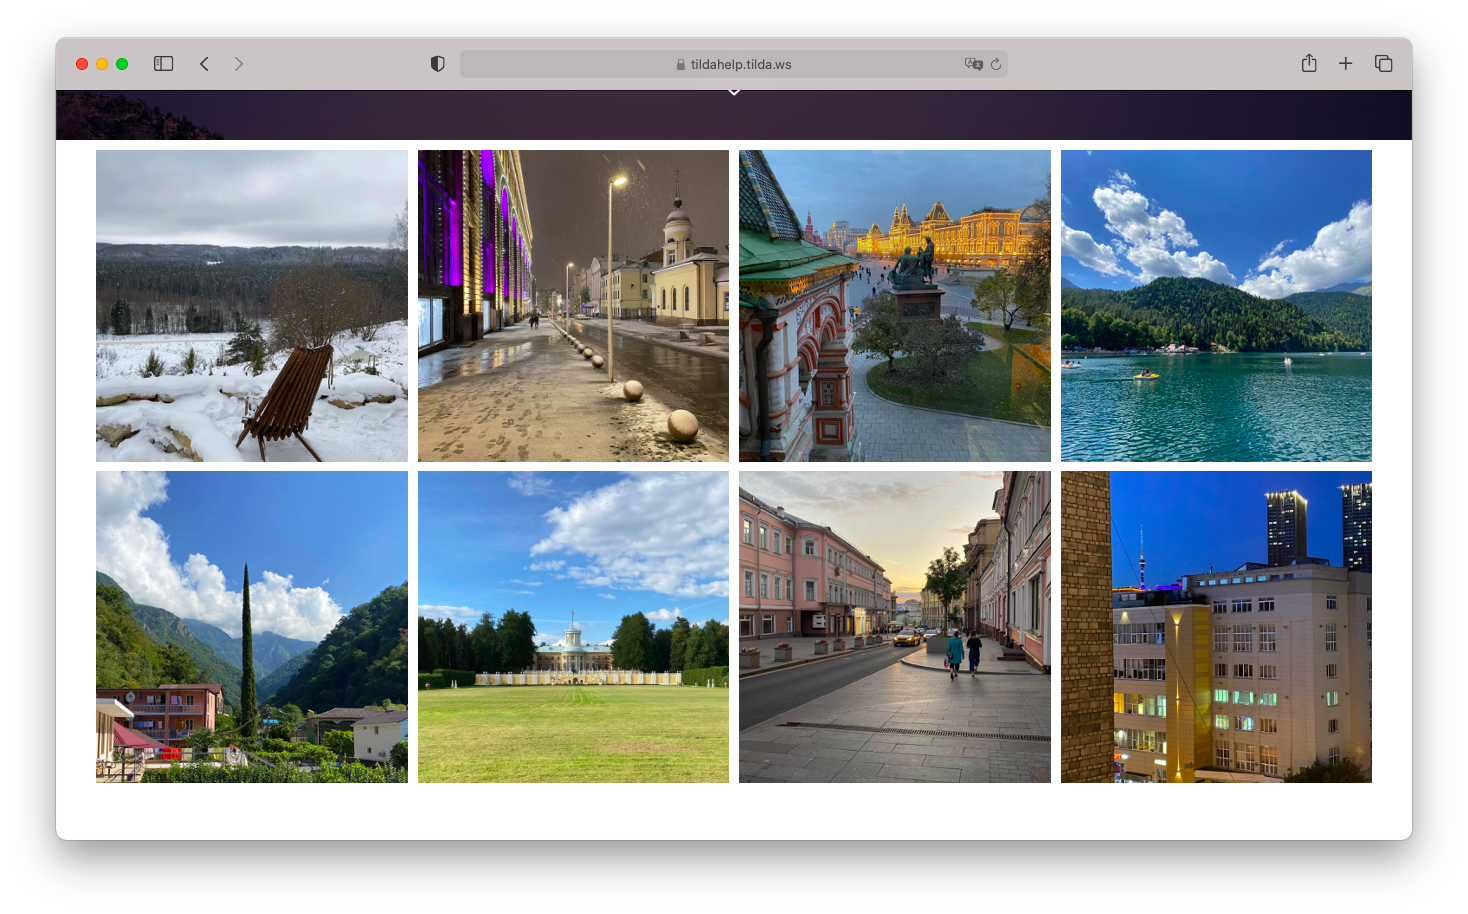The image size is (1468, 914).
Task: Open the snowy chair landscape photo
Action: point(252,306)
